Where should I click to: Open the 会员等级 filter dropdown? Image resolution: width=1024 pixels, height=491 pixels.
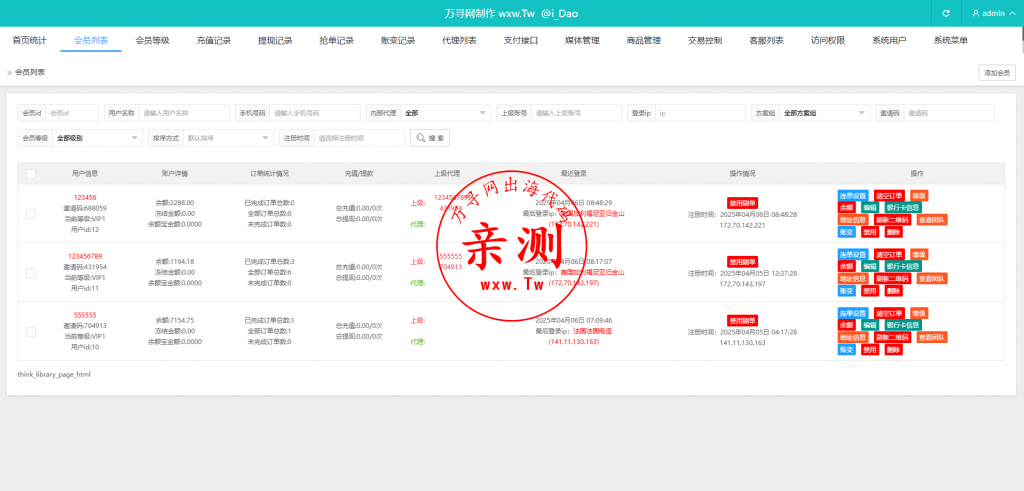pyautogui.click(x=97, y=138)
